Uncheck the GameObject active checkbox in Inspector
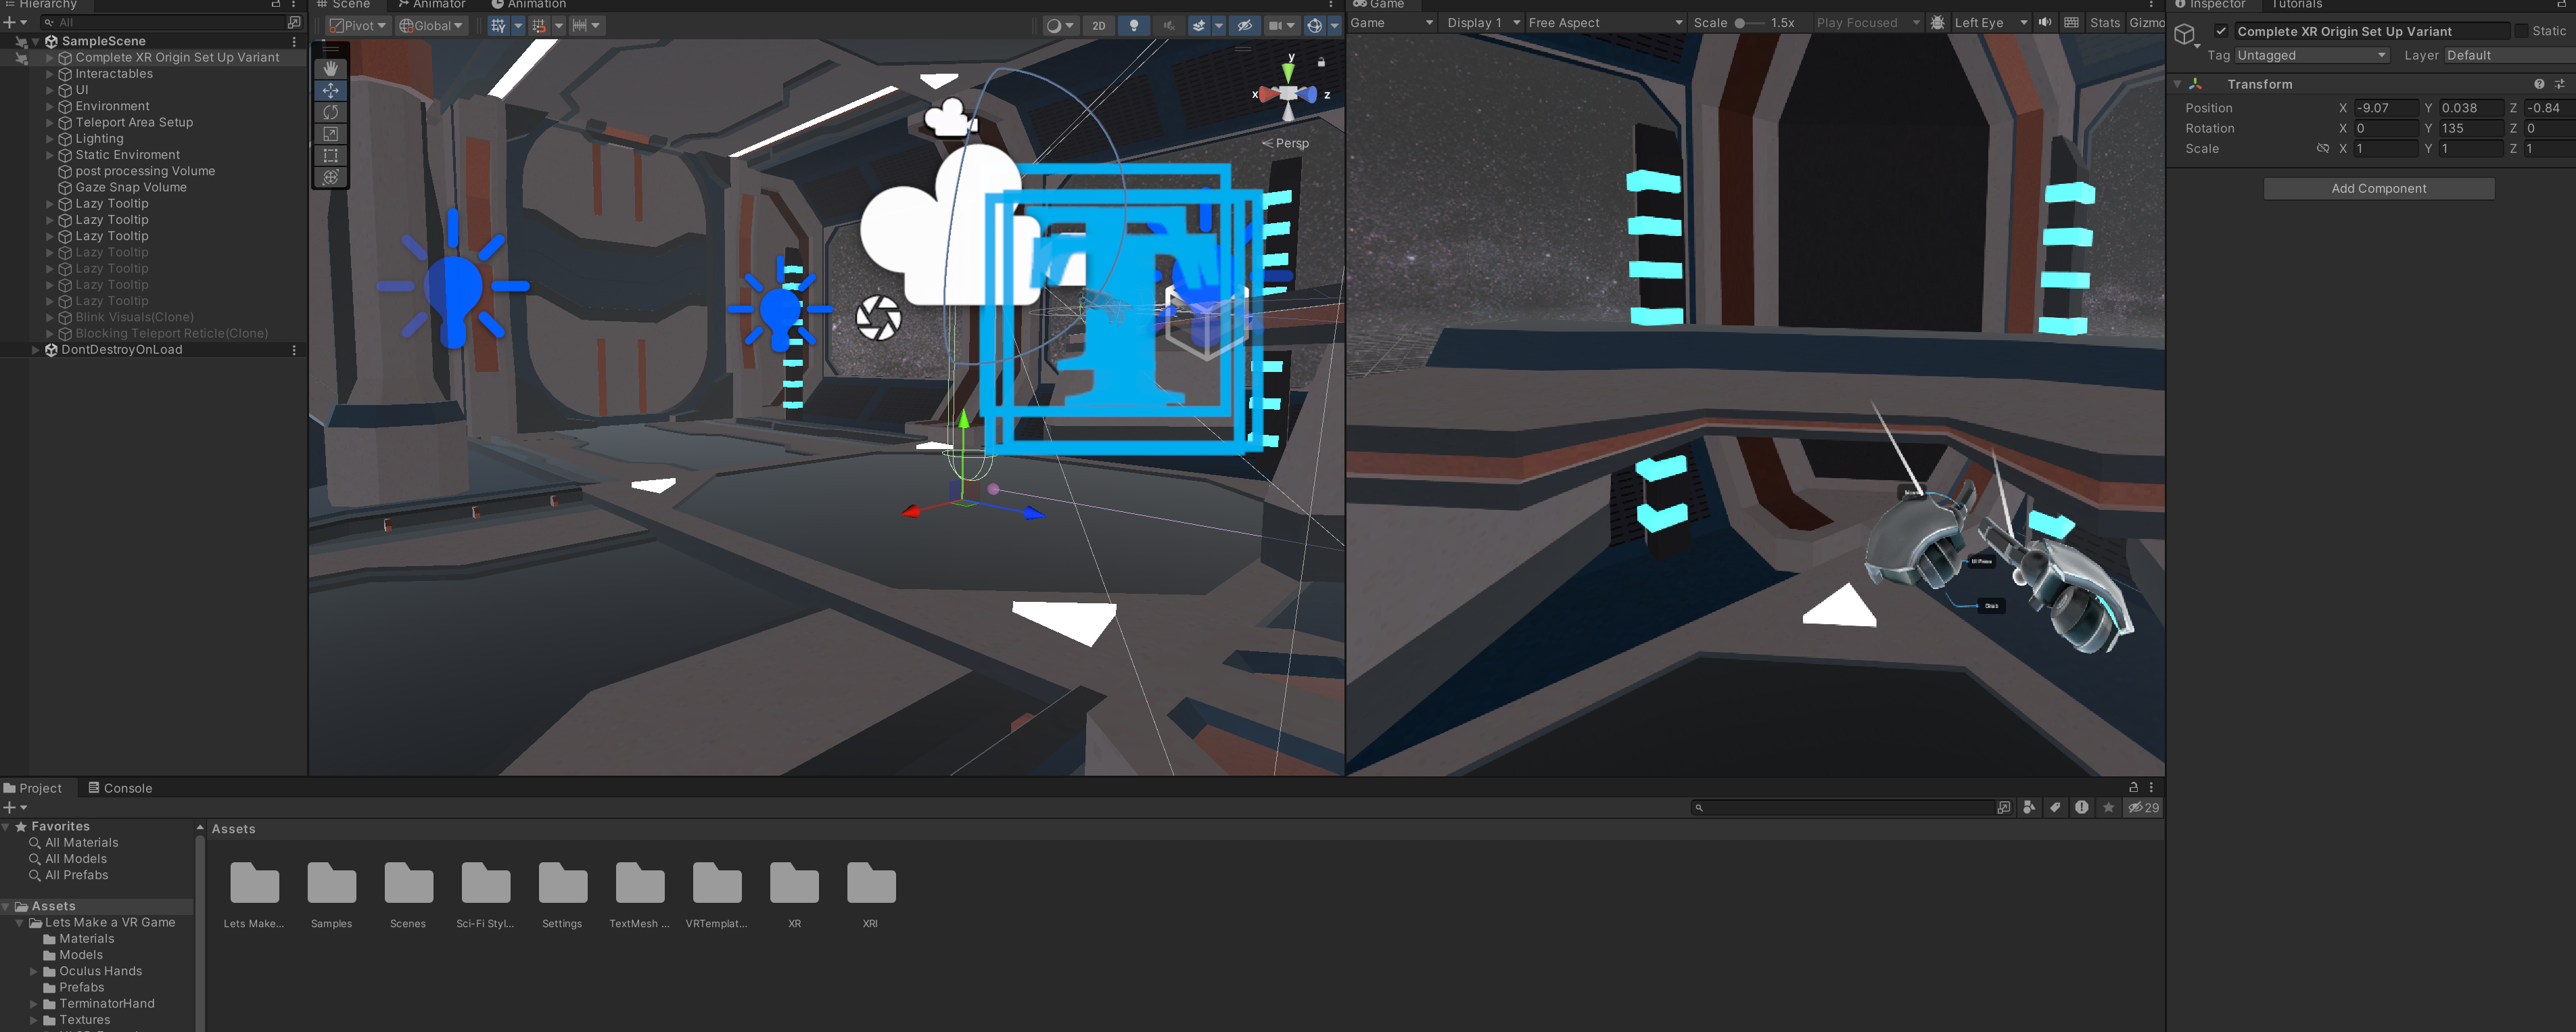The image size is (2576, 1032). pyautogui.click(x=2221, y=31)
